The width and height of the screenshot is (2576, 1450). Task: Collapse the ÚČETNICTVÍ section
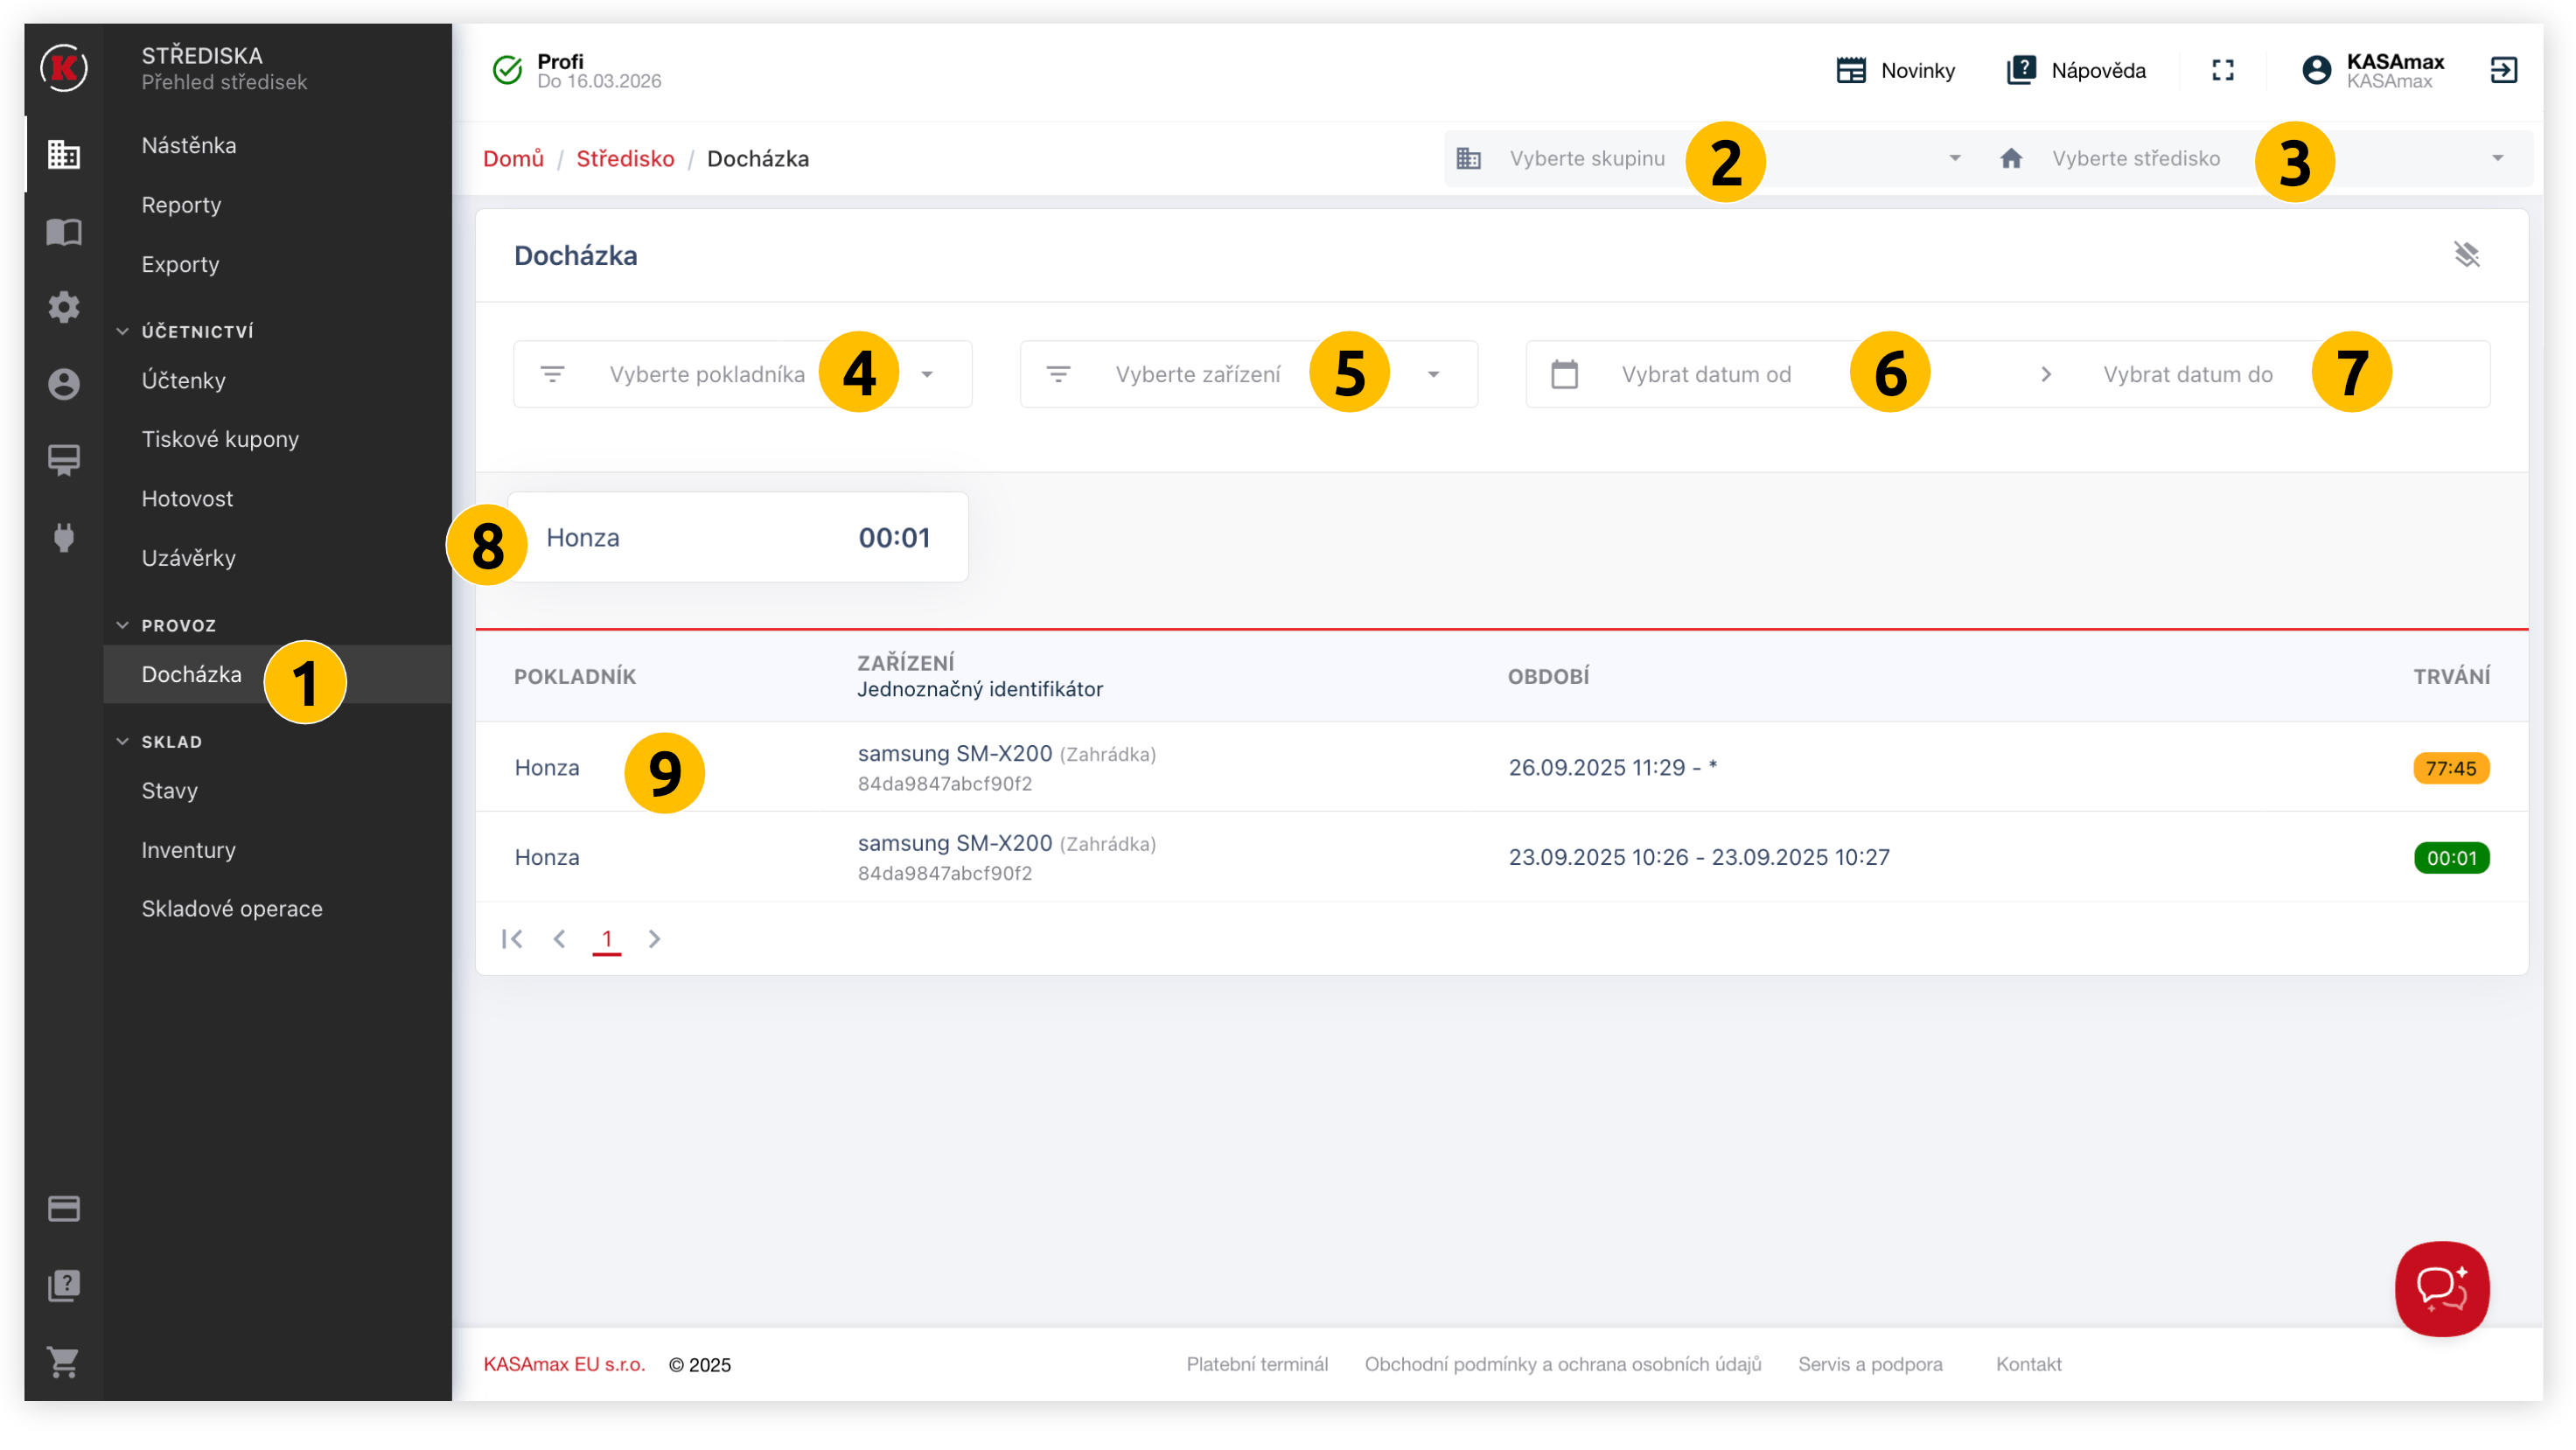click(196, 332)
